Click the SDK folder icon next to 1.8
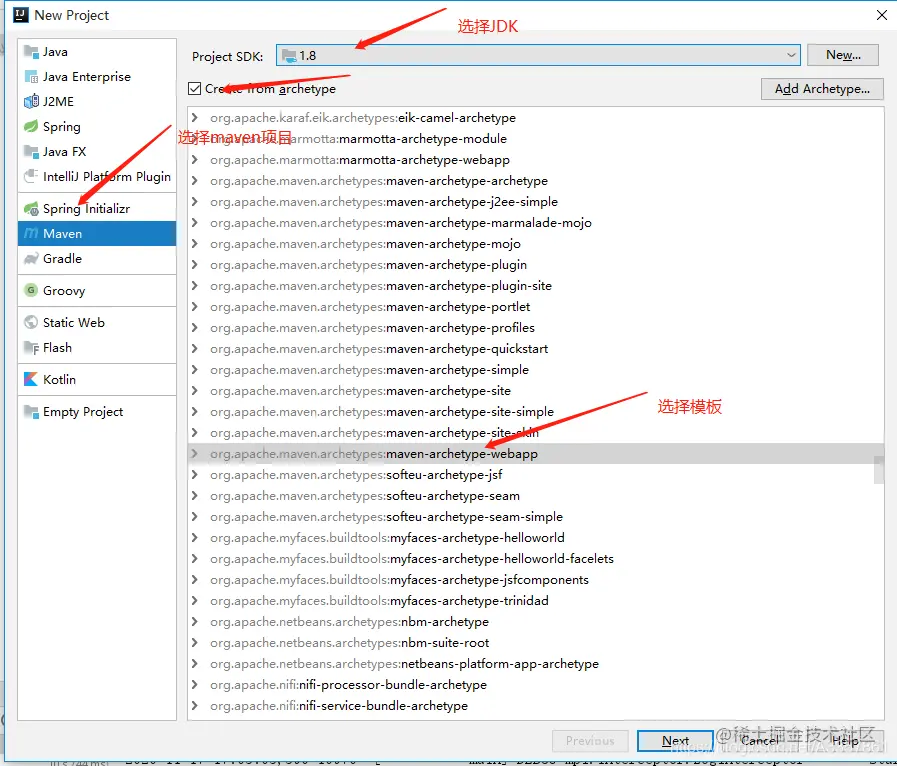The height and width of the screenshot is (766, 897). [x=289, y=55]
